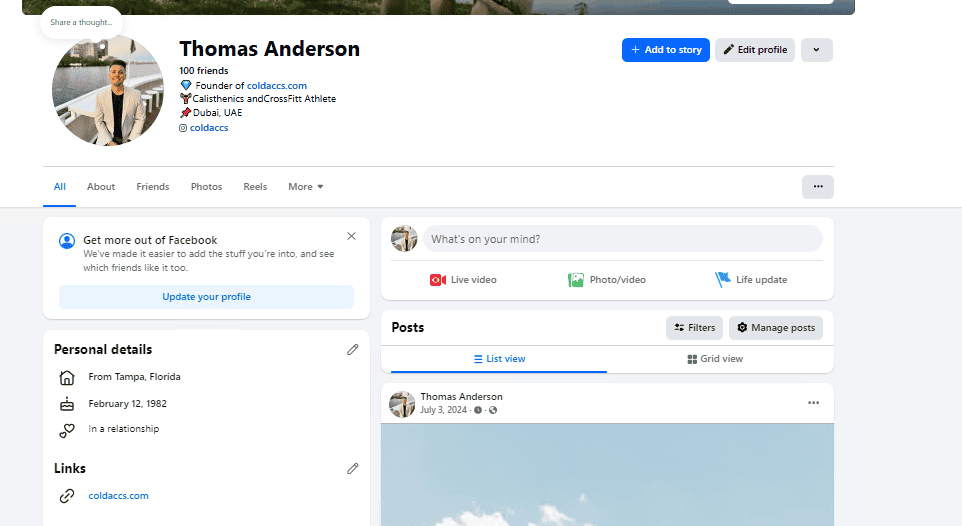Click the pencil icon beside Links
The height and width of the screenshot is (526, 962).
tap(352, 468)
